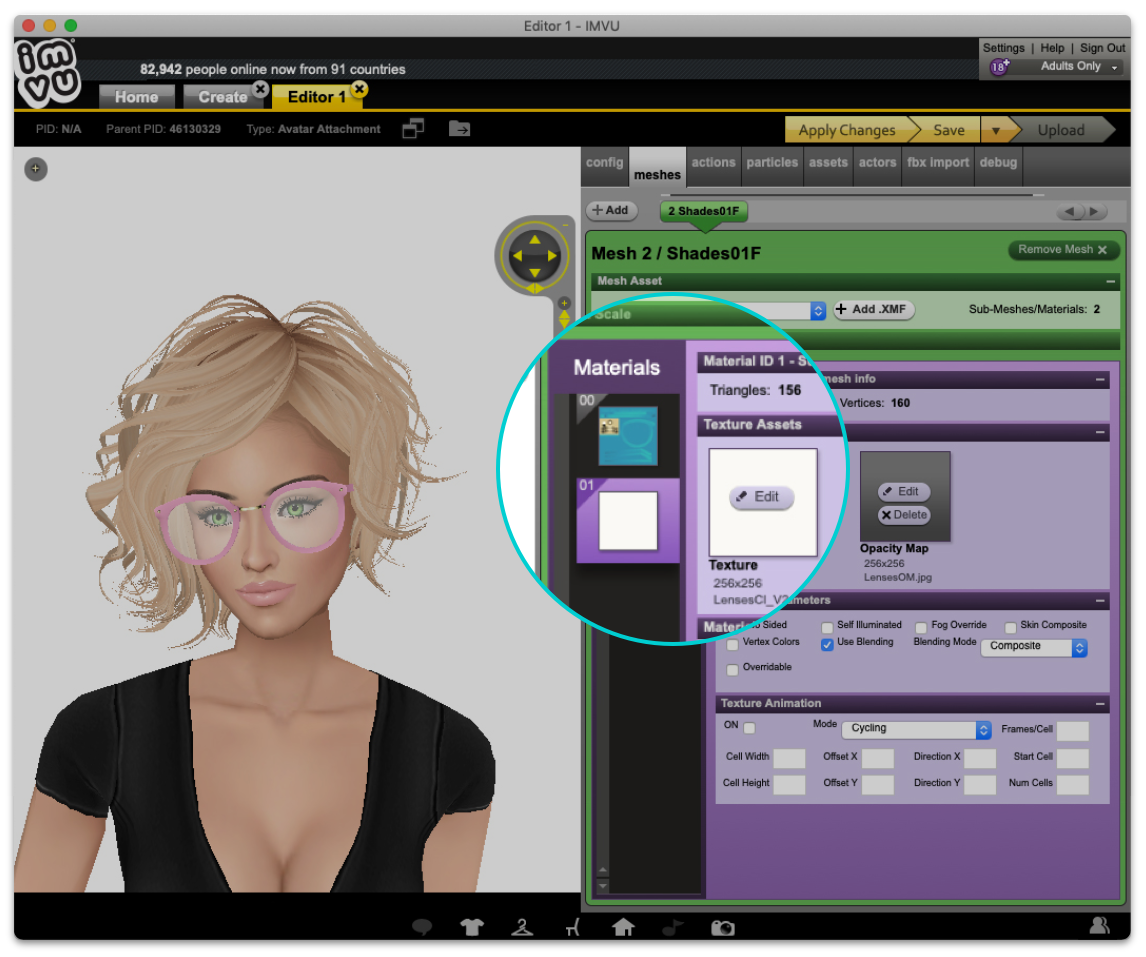This screenshot has width=1146, height=957.
Task: Click the zoom plus icon below camera pad
Action: [x=563, y=303]
